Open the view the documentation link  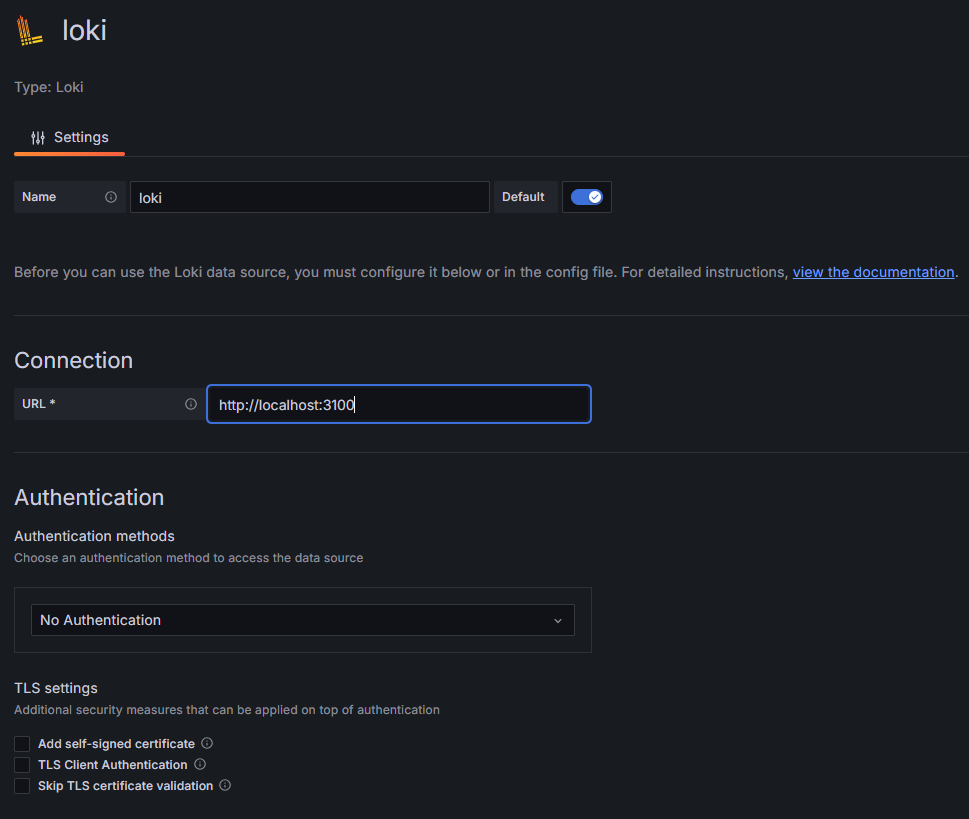873,272
